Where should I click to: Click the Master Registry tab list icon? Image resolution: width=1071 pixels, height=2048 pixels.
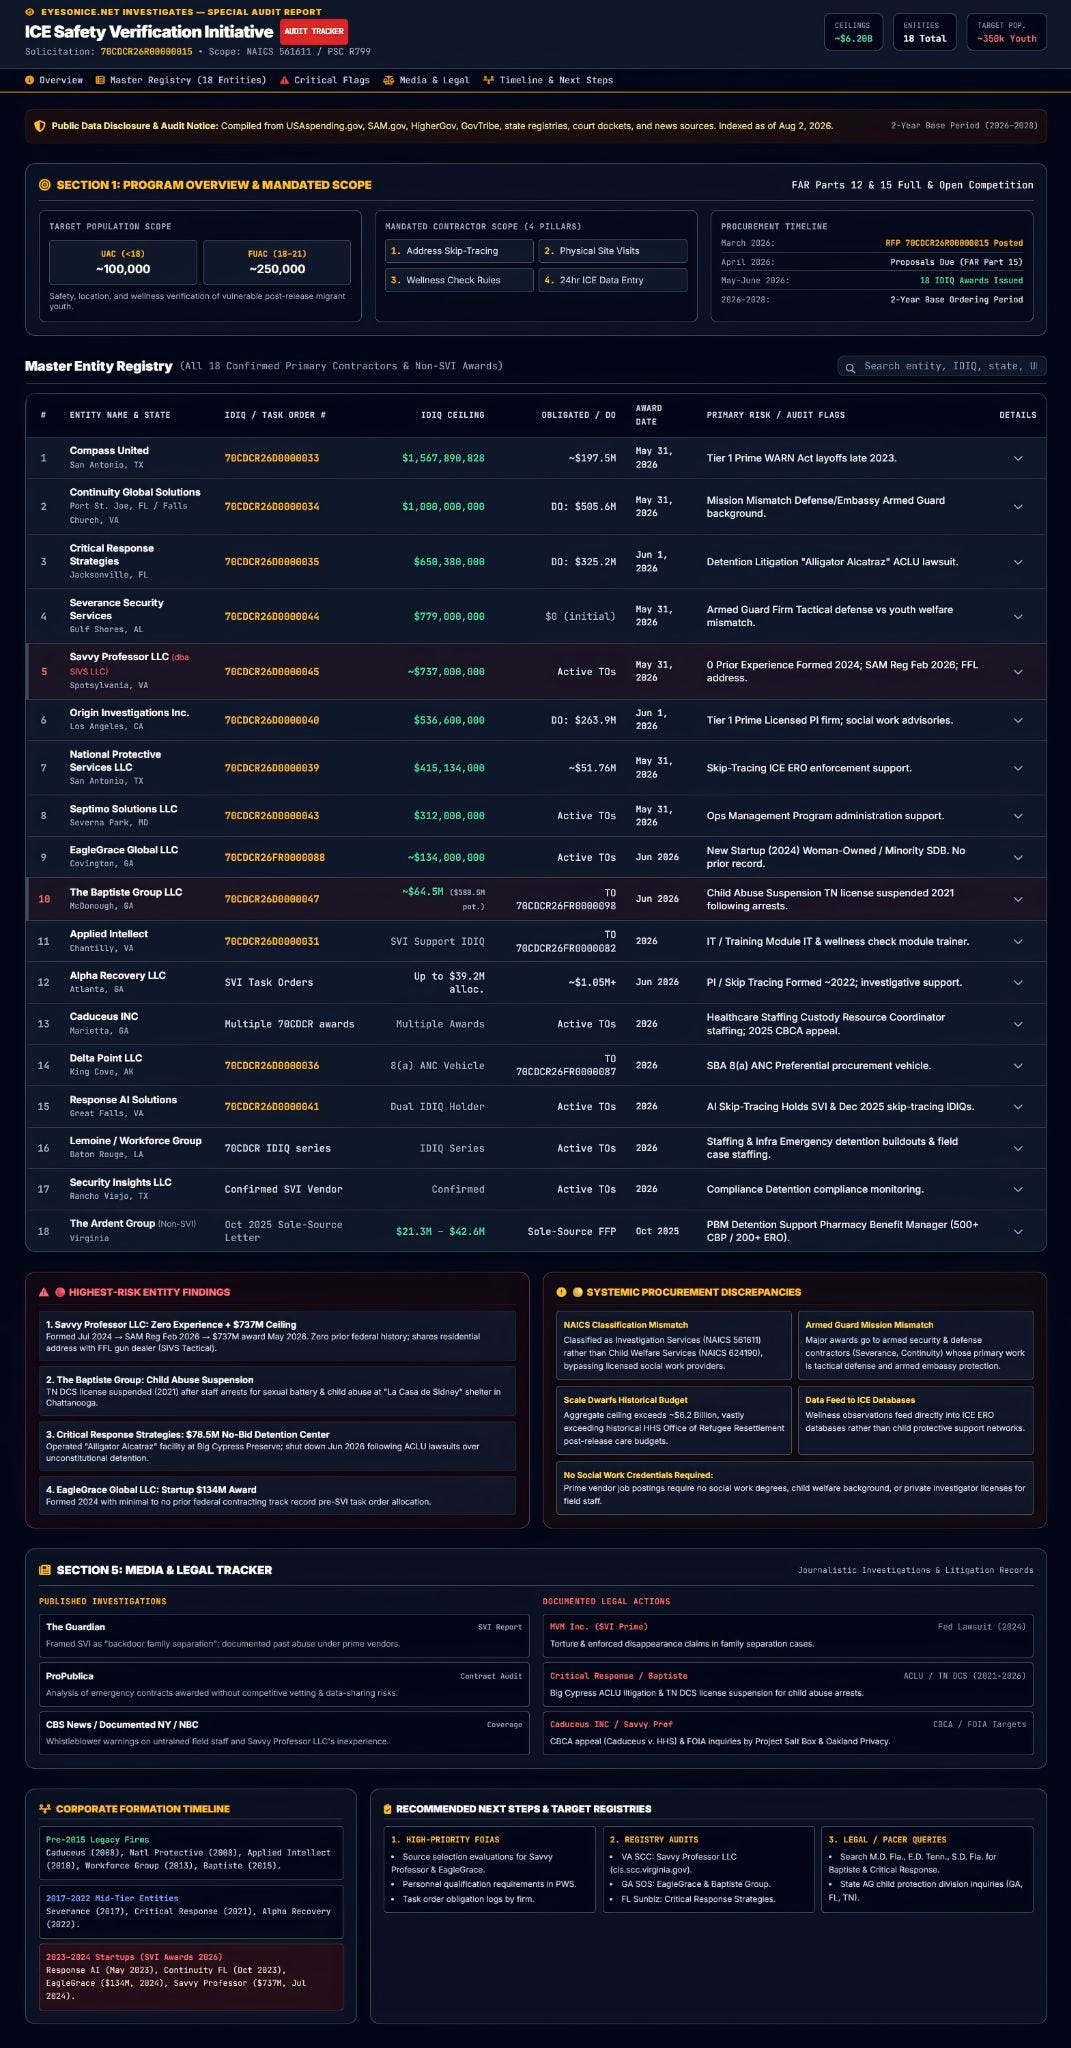pyautogui.click(x=100, y=80)
